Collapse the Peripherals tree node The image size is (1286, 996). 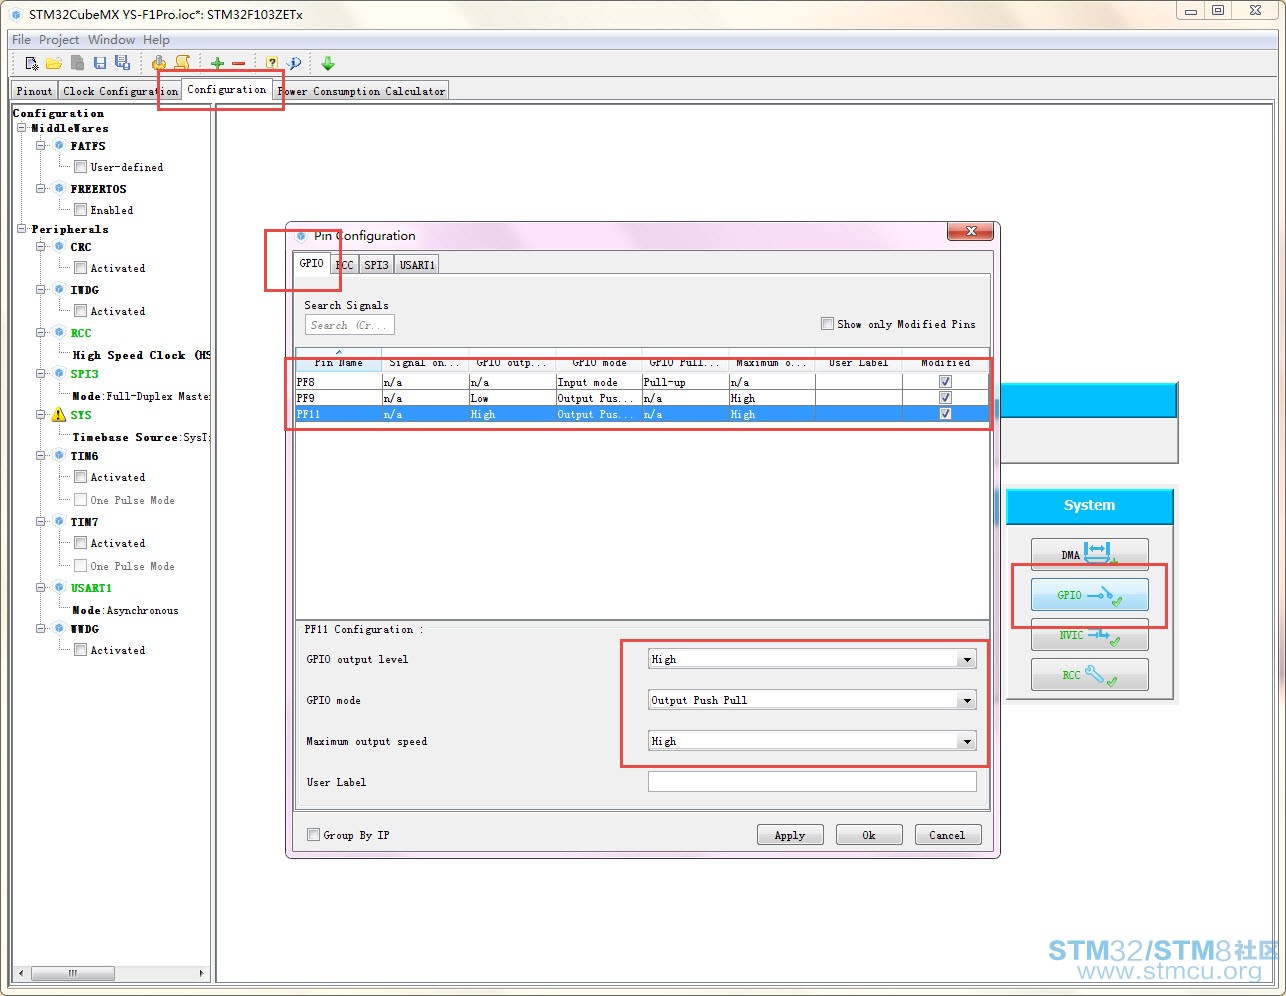tap(21, 229)
